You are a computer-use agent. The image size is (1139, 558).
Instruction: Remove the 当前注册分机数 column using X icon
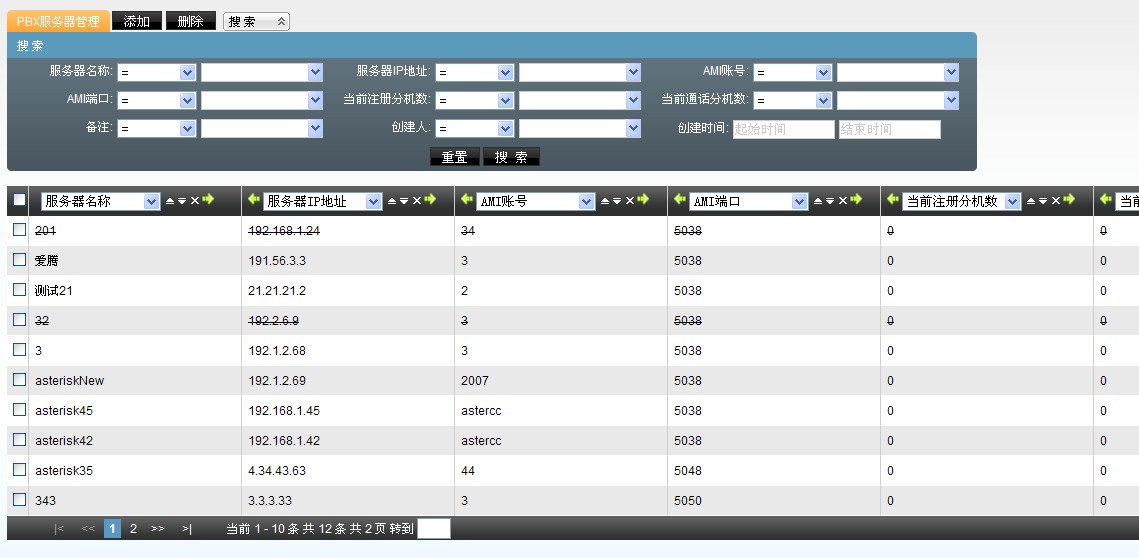(1055, 201)
